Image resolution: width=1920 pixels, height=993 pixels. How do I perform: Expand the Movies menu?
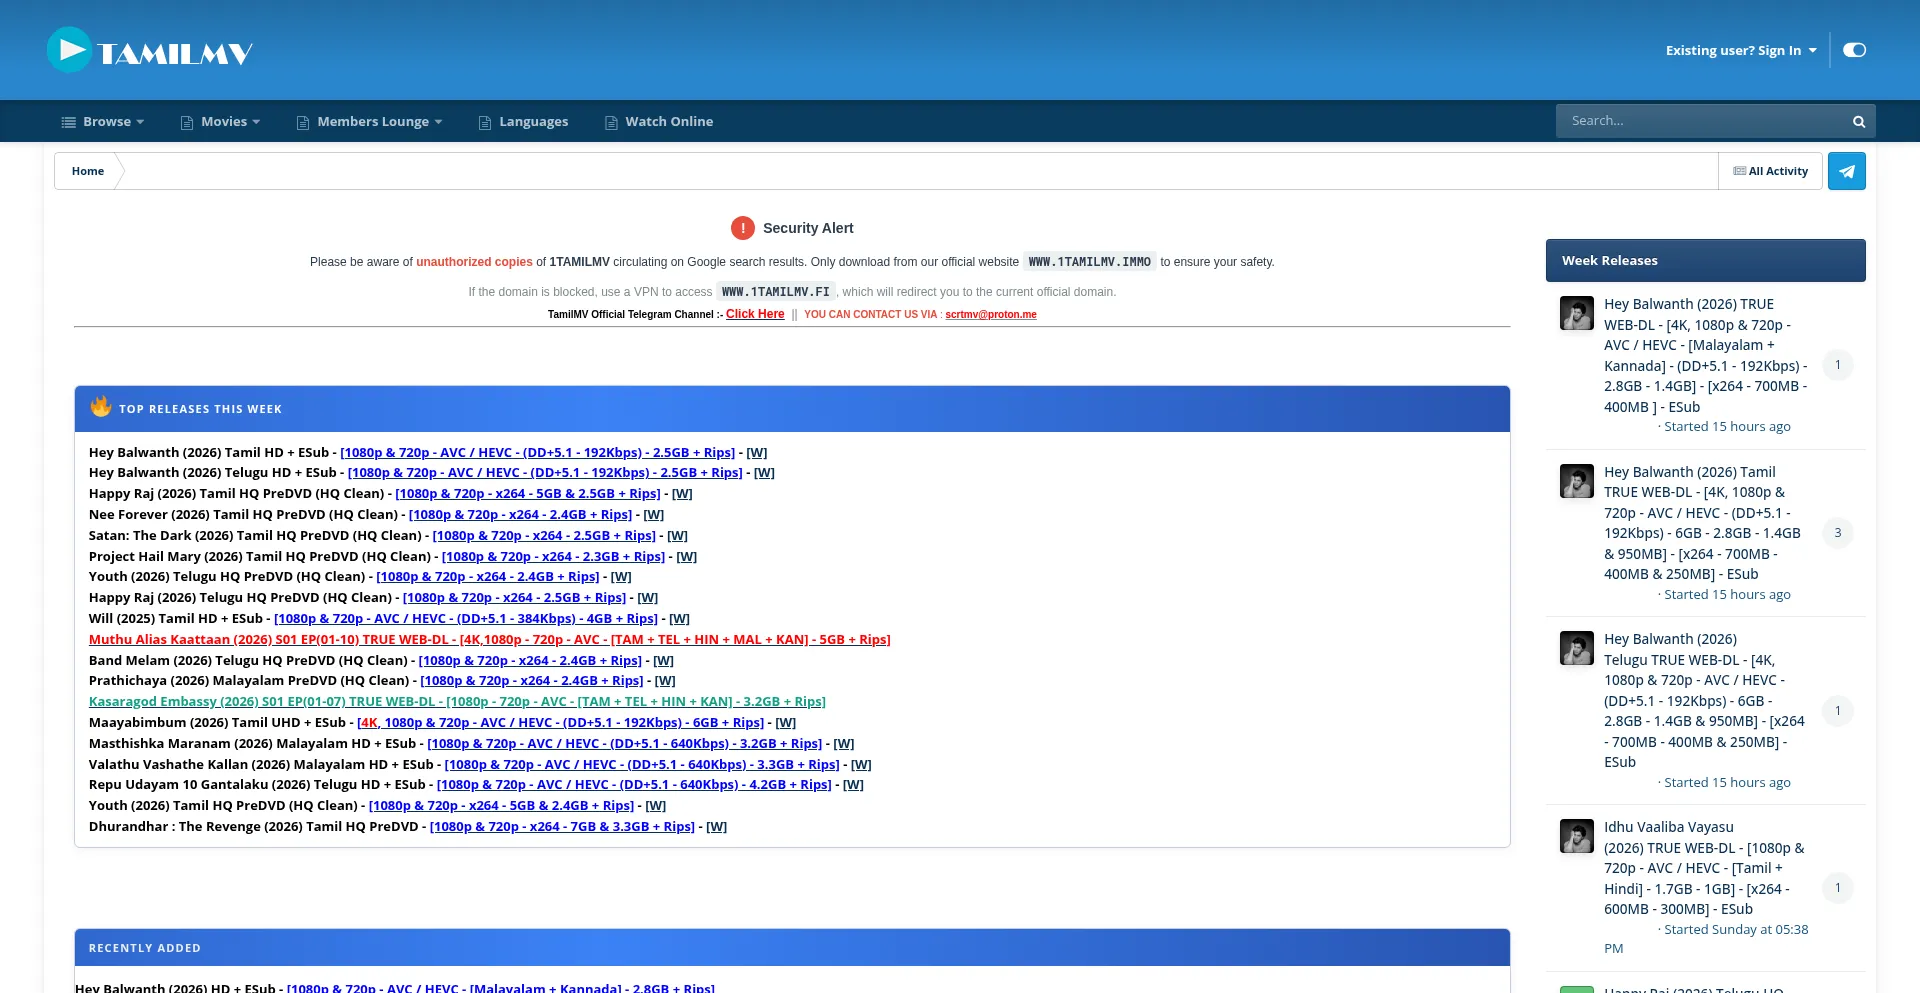click(220, 122)
